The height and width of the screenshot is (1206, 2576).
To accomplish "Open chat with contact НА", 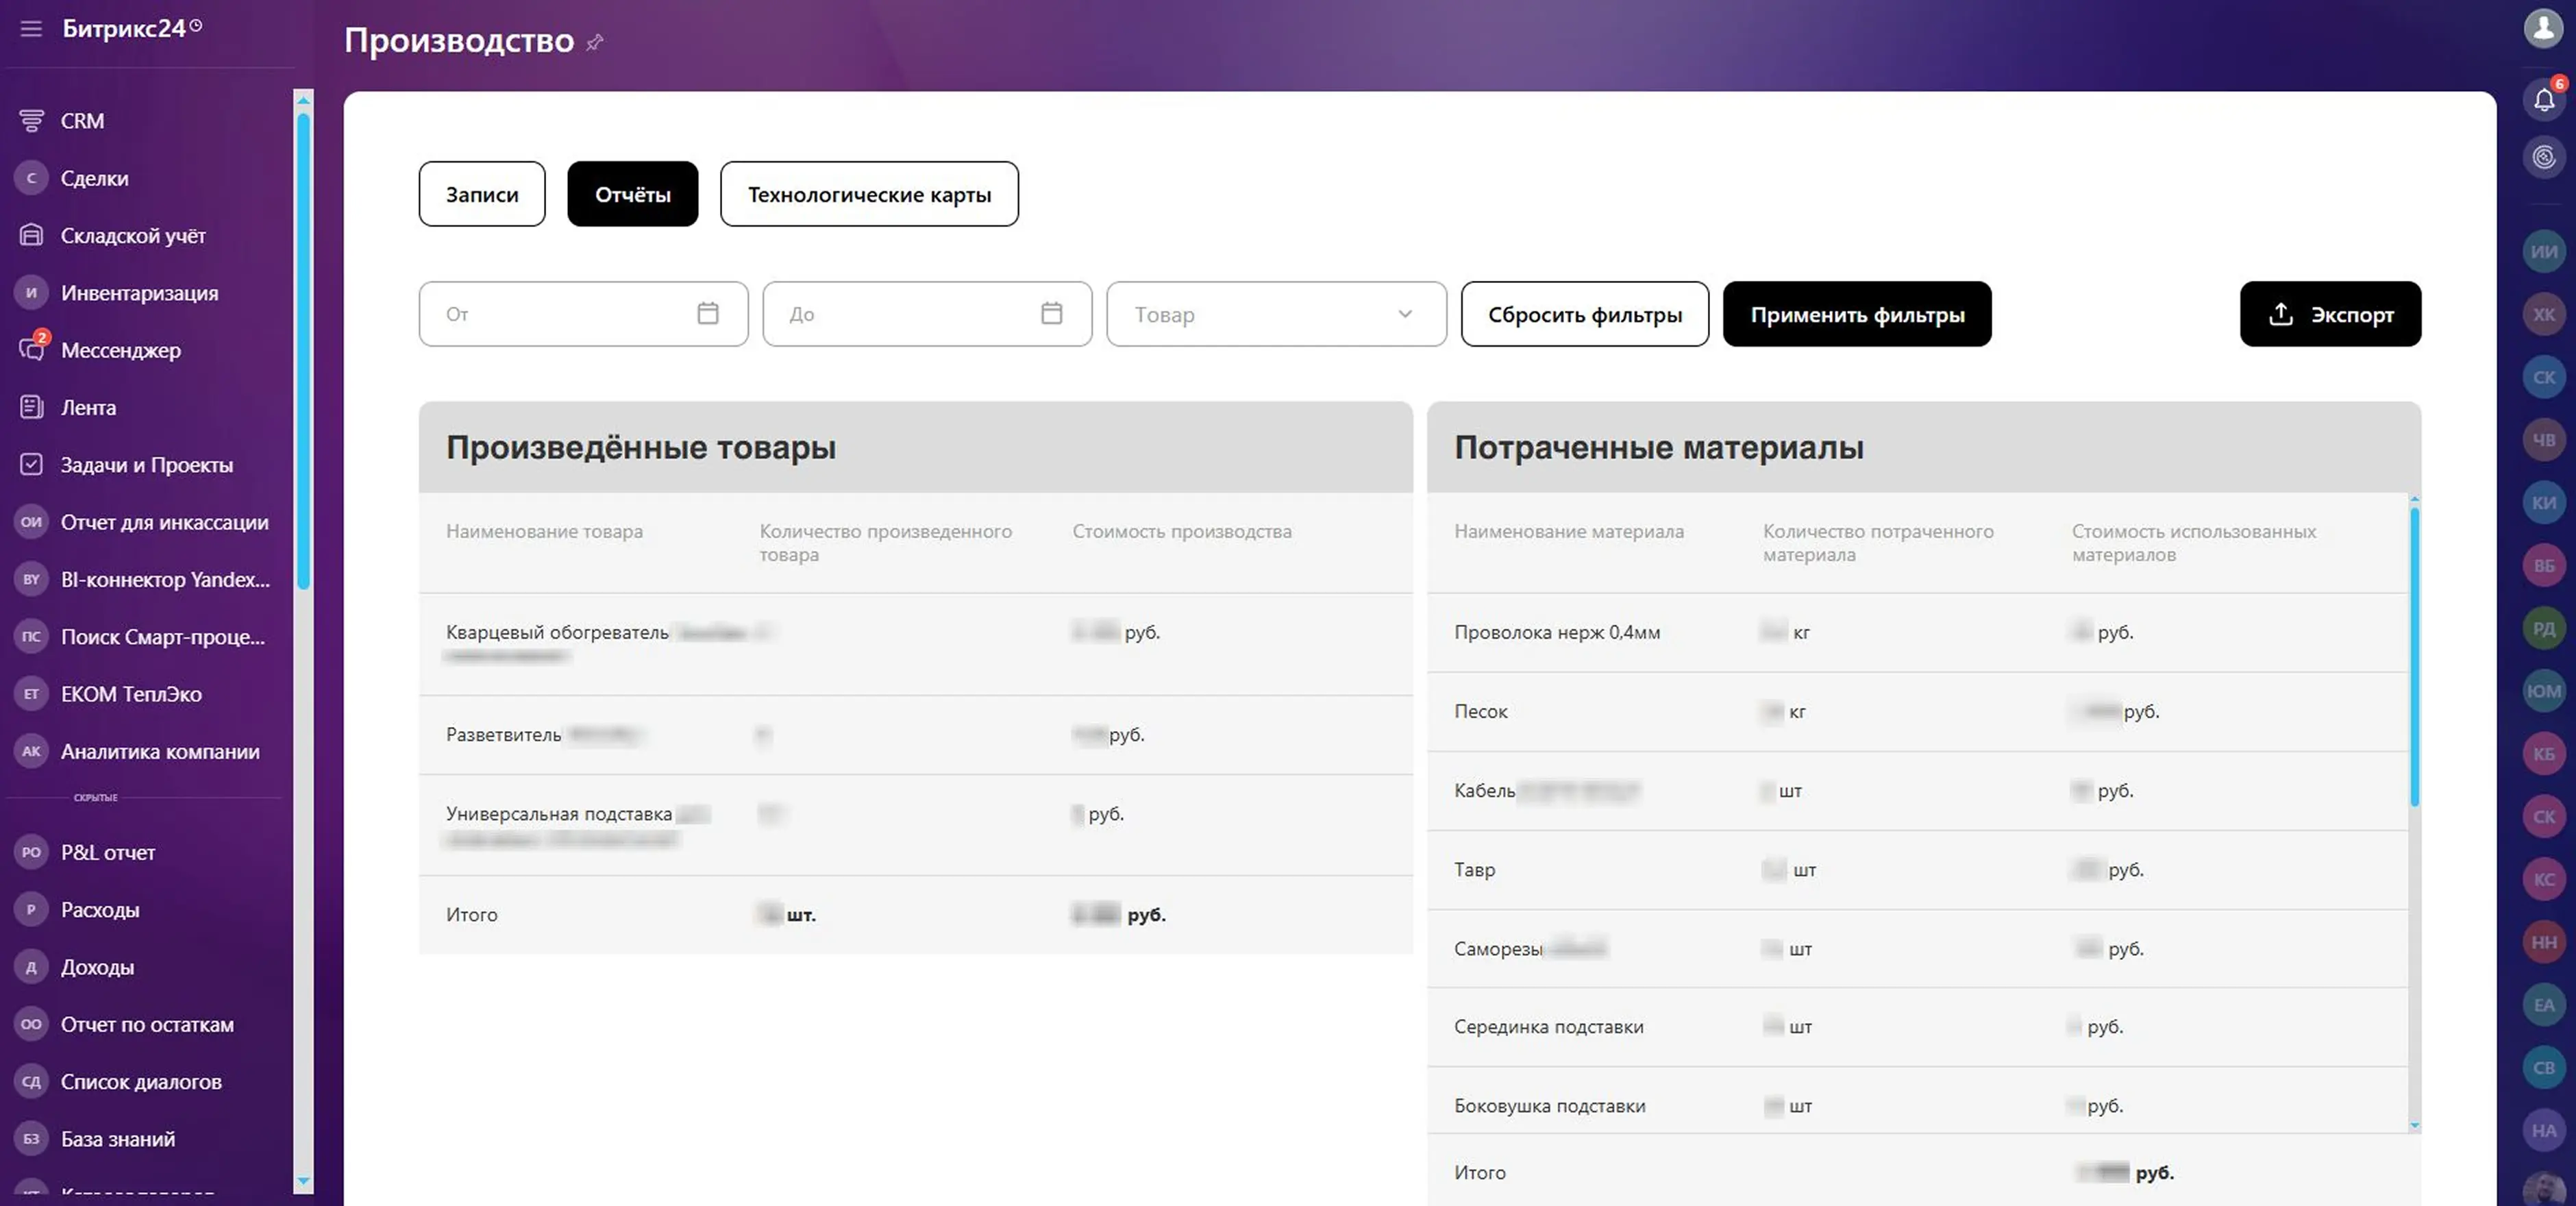I will [x=2544, y=1131].
